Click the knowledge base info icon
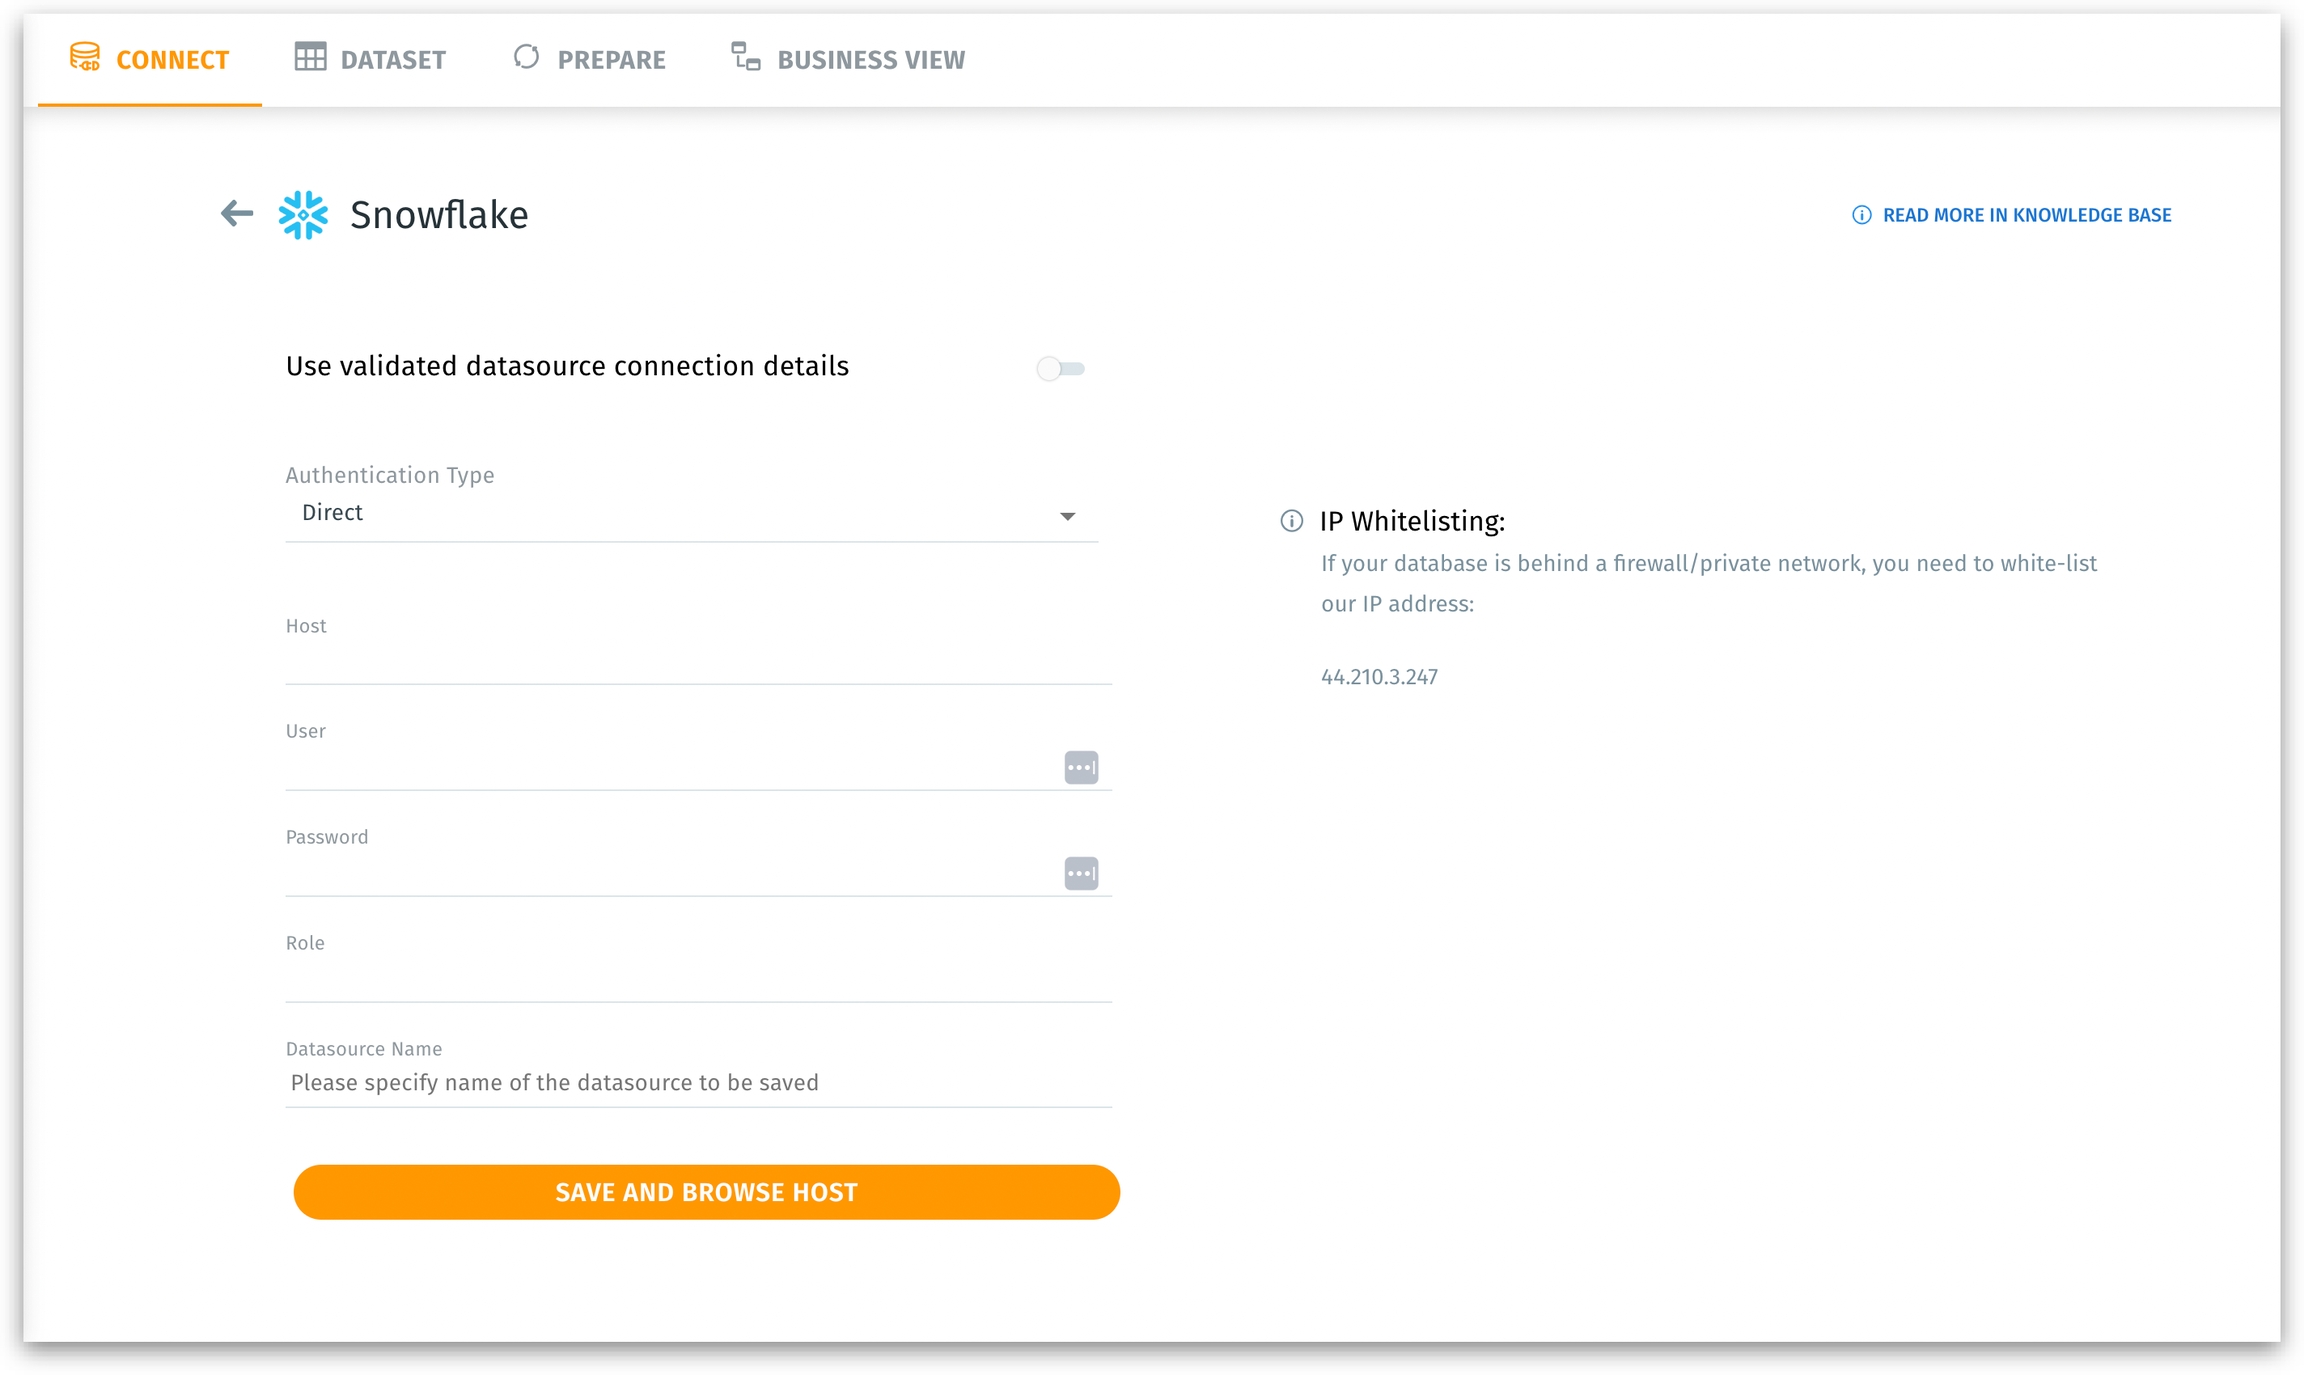 1861,215
